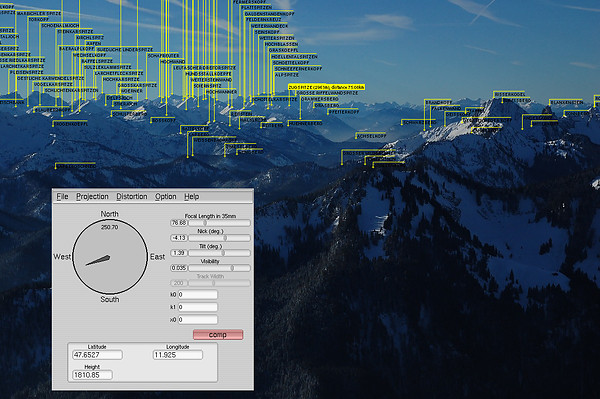The height and width of the screenshot is (399, 600).
Task: Open the Option menu
Action: (166, 197)
